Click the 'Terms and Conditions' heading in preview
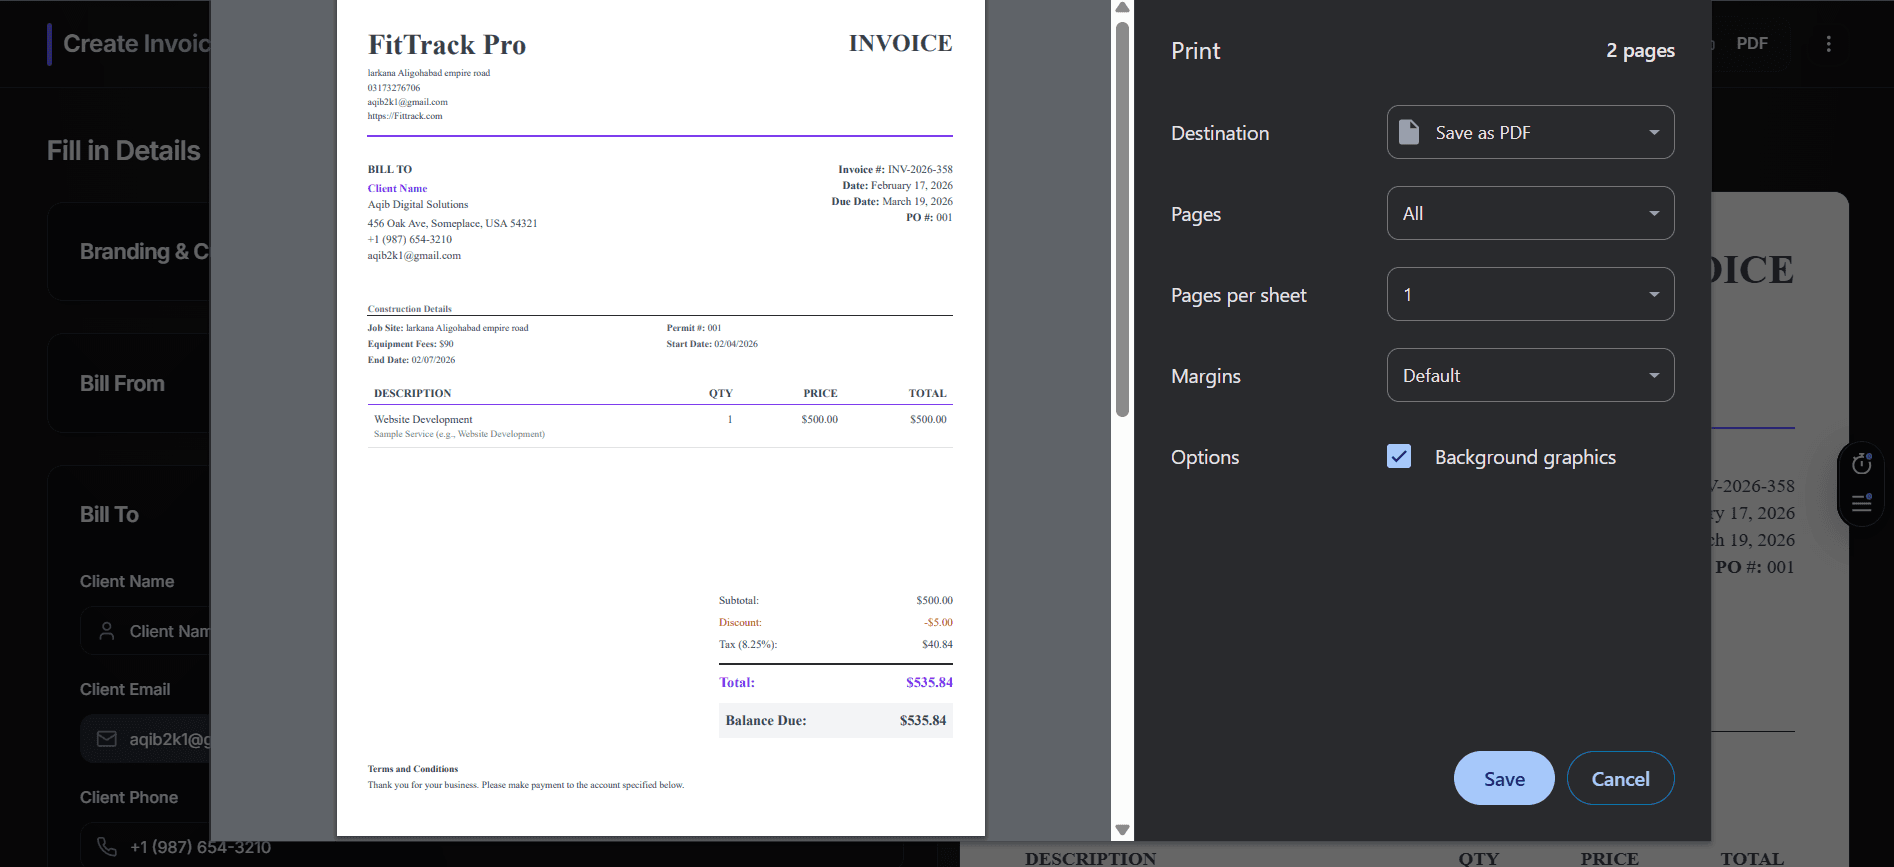This screenshot has height=867, width=1894. (413, 769)
